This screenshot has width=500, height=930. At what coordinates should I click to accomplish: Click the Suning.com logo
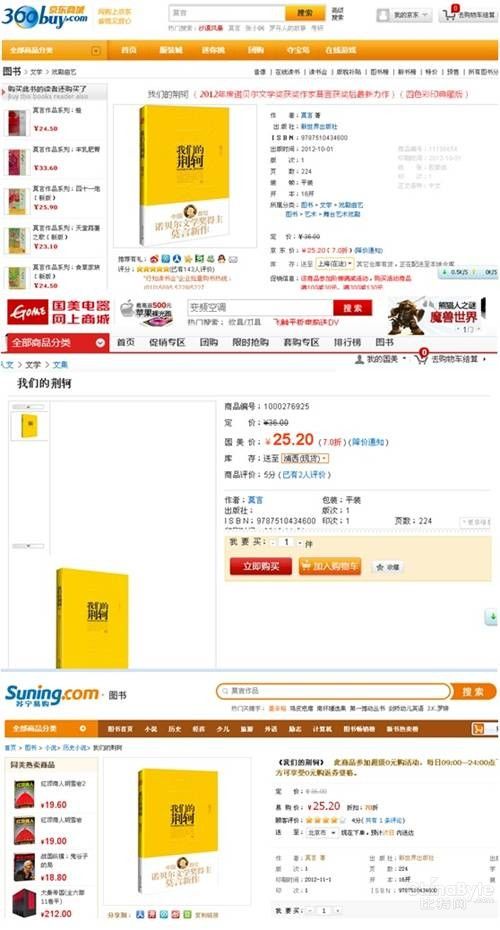pyautogui.click(x=52, y=695)
